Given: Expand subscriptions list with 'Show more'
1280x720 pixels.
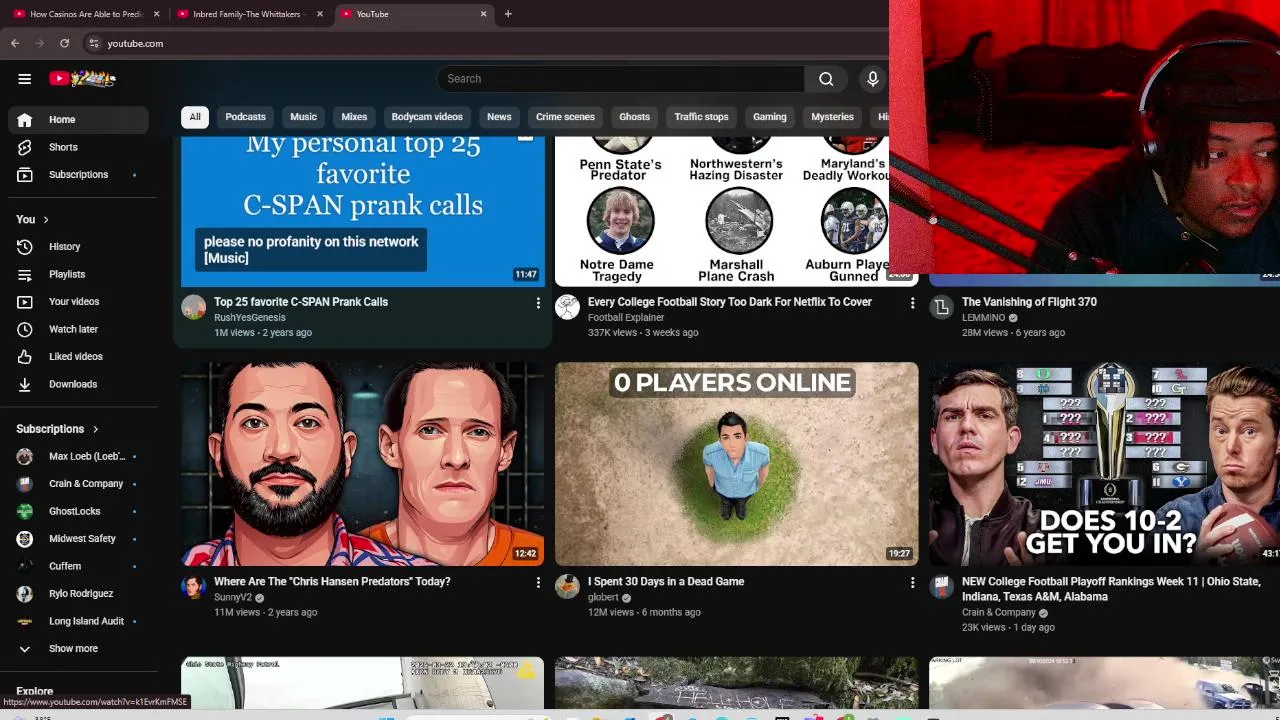Looking at the screenshot, I should click(78, 648).
